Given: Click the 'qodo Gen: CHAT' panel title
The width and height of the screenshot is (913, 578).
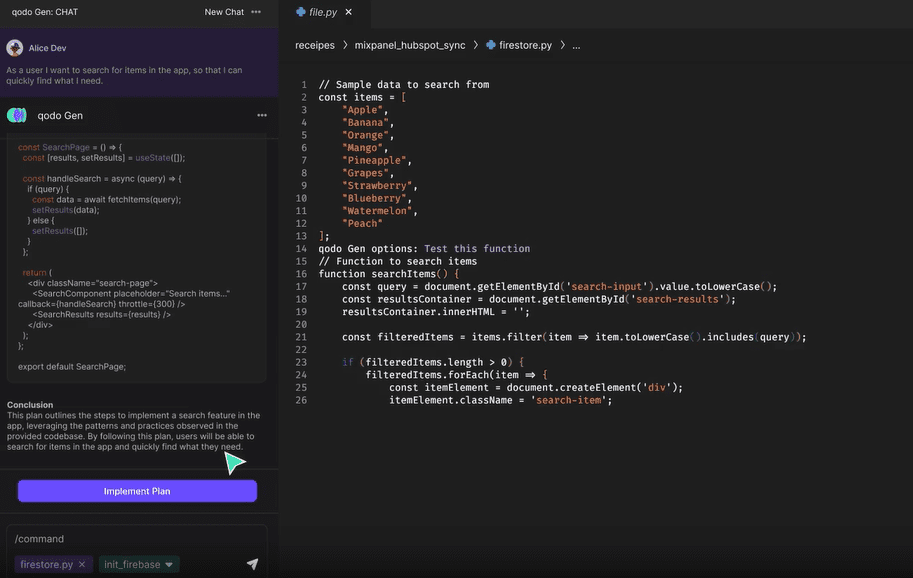Looking at the screenshot, I should click(45, 12).
